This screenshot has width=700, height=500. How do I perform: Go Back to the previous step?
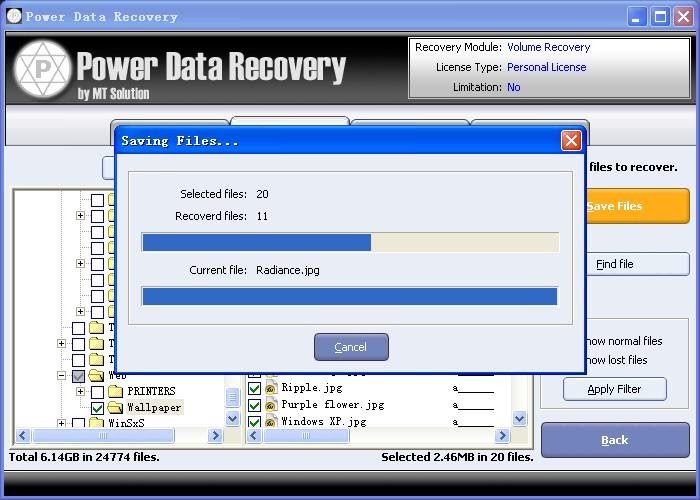(x=615, y=440)
